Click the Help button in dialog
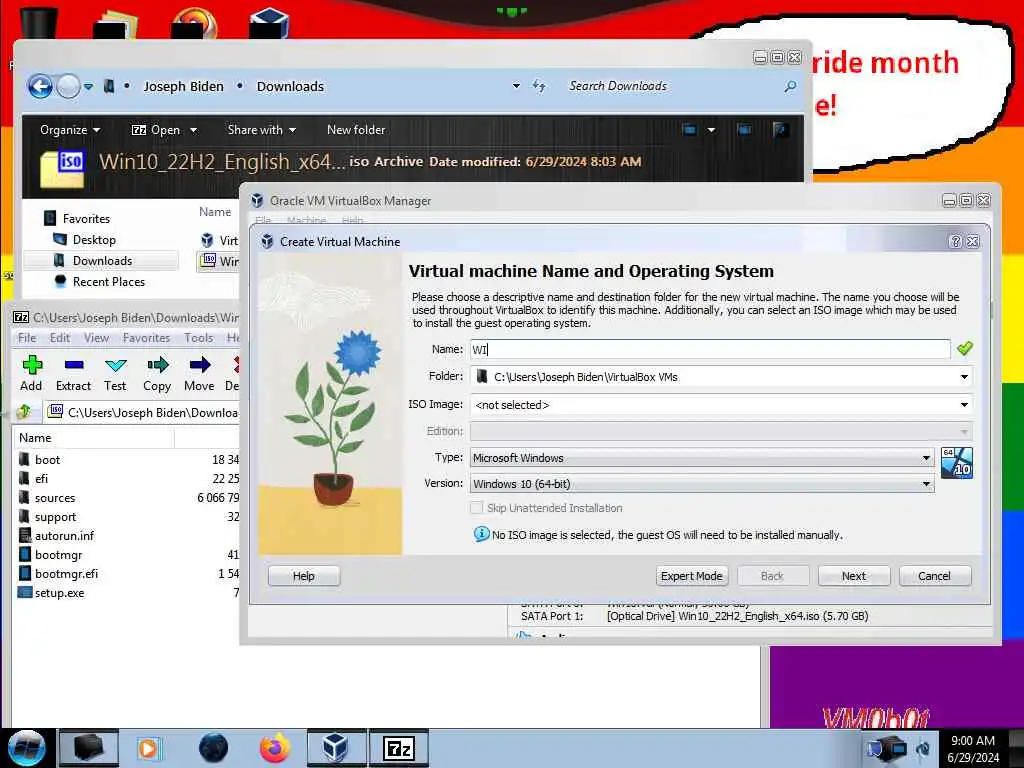 (x=304, y=576)
